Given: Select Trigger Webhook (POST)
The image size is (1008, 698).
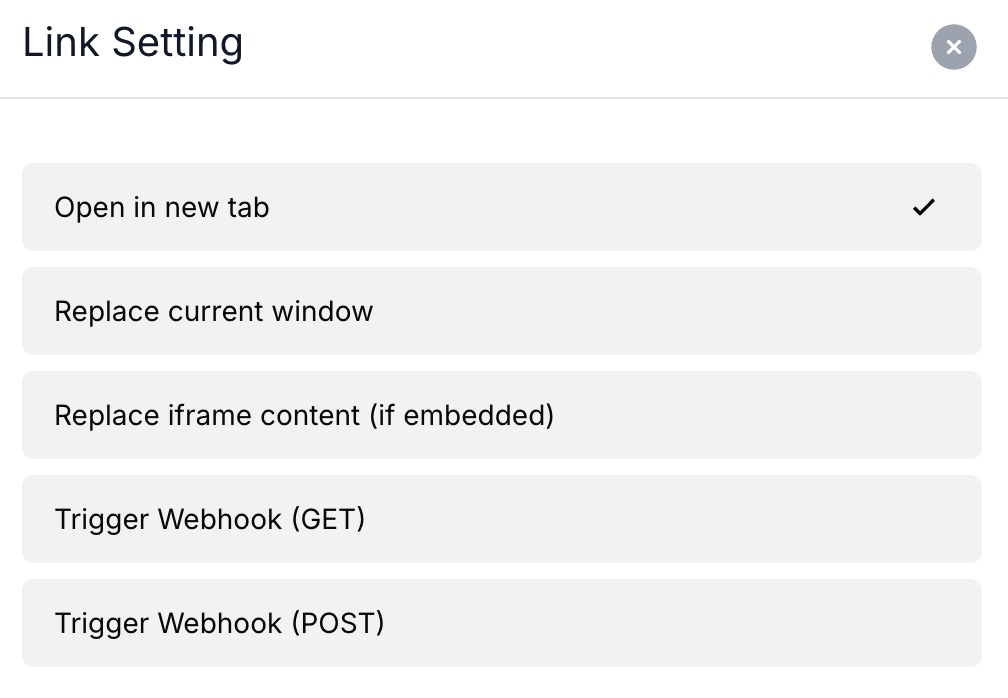Looking at the screenshot, I should point(501,623).
